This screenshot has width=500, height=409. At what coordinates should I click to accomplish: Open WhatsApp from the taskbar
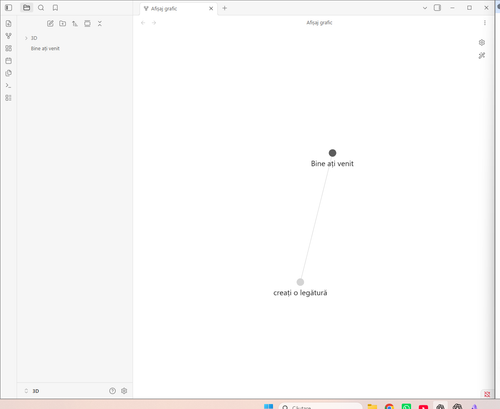406,406
